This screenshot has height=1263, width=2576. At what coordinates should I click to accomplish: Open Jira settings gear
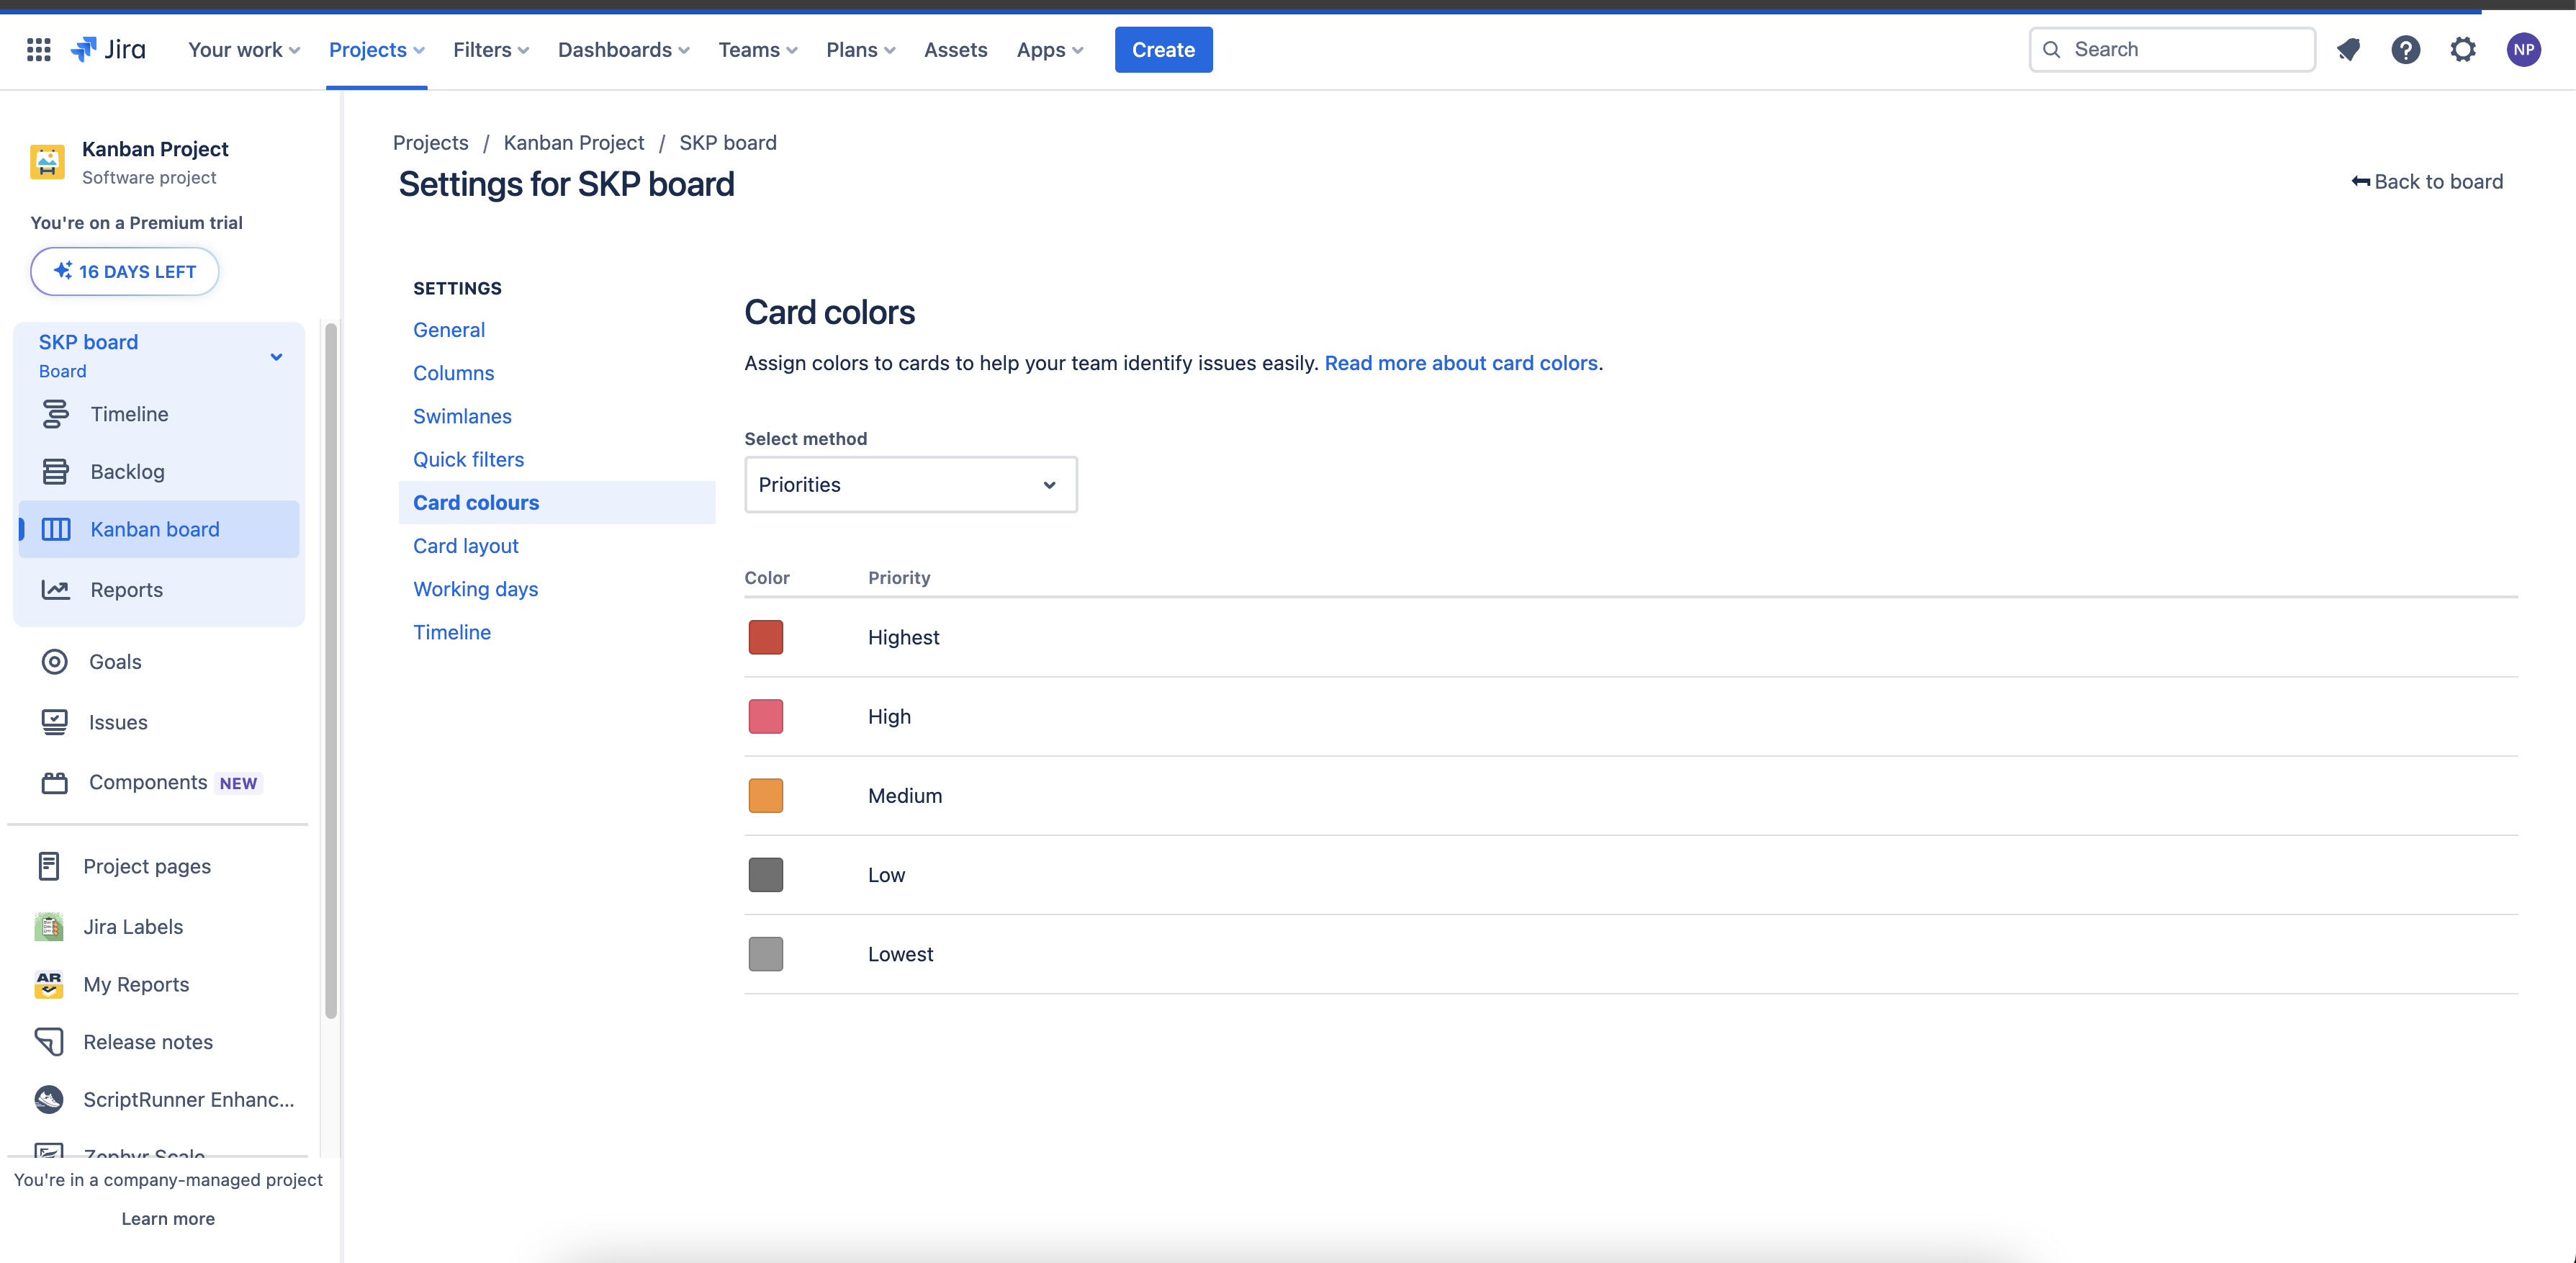coord(2463,49)
